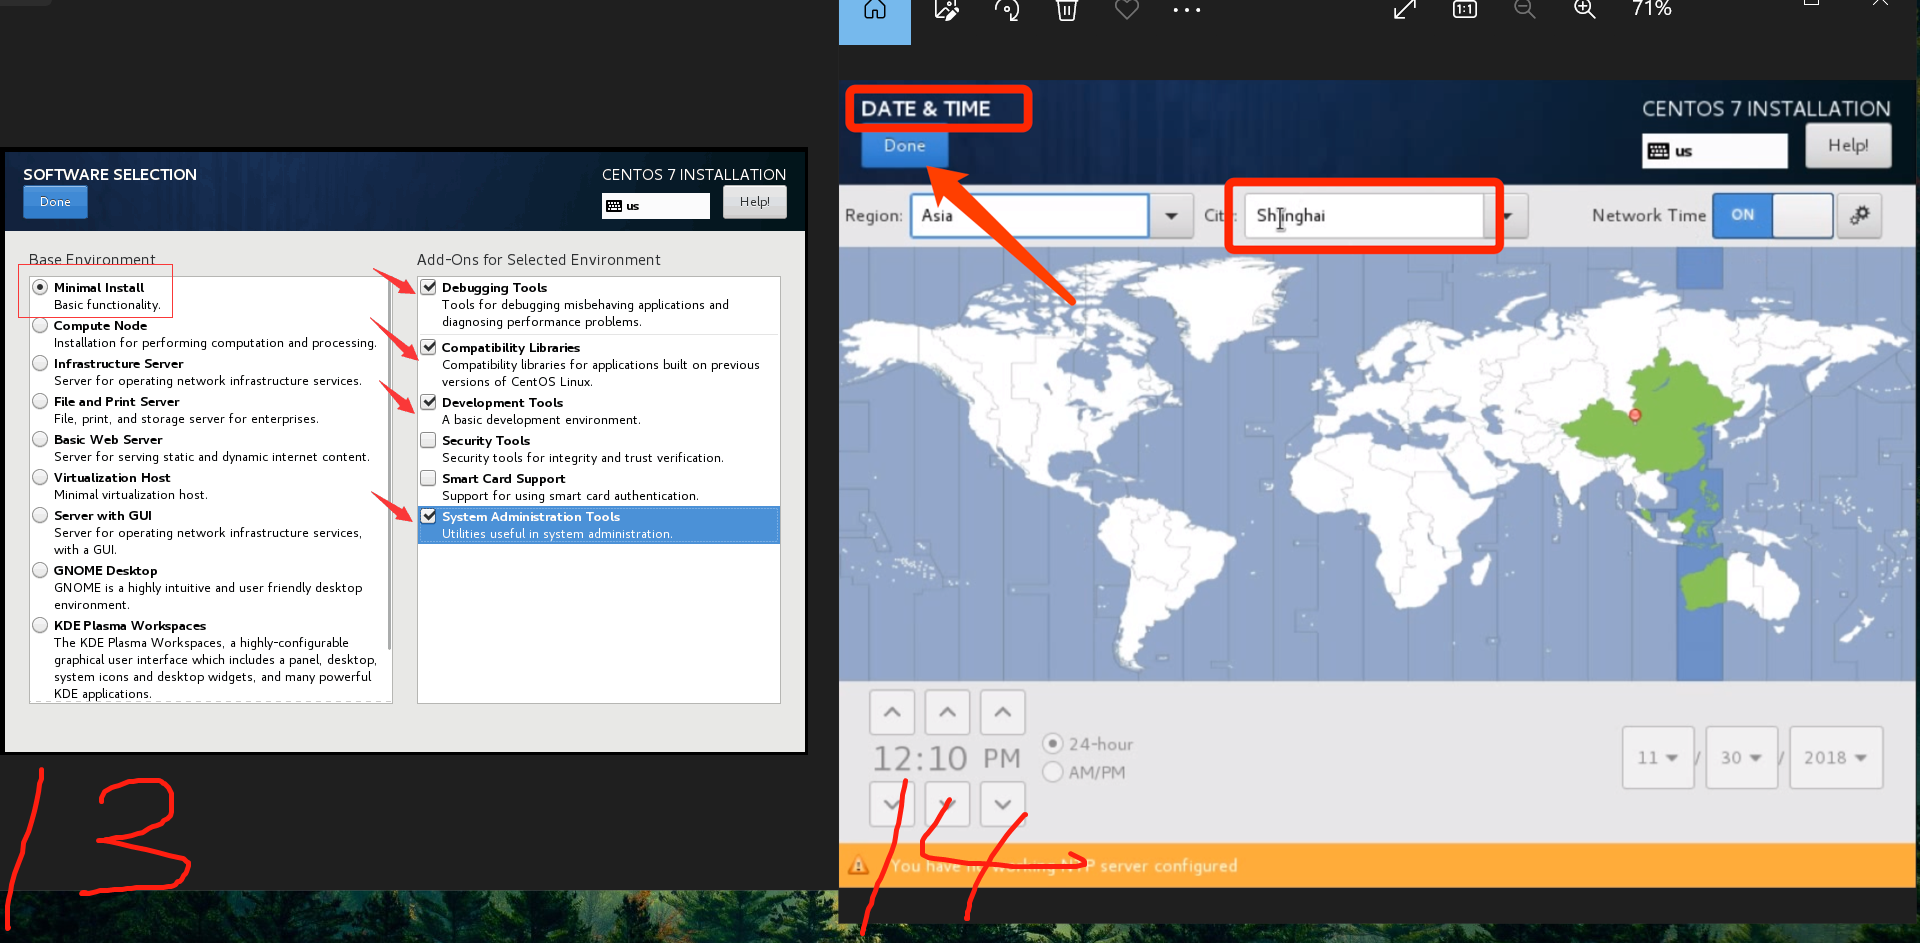Click the 'Add-Ons for Selected Environment' heading
Screen dimensions: 1920x943
point(539,260)
